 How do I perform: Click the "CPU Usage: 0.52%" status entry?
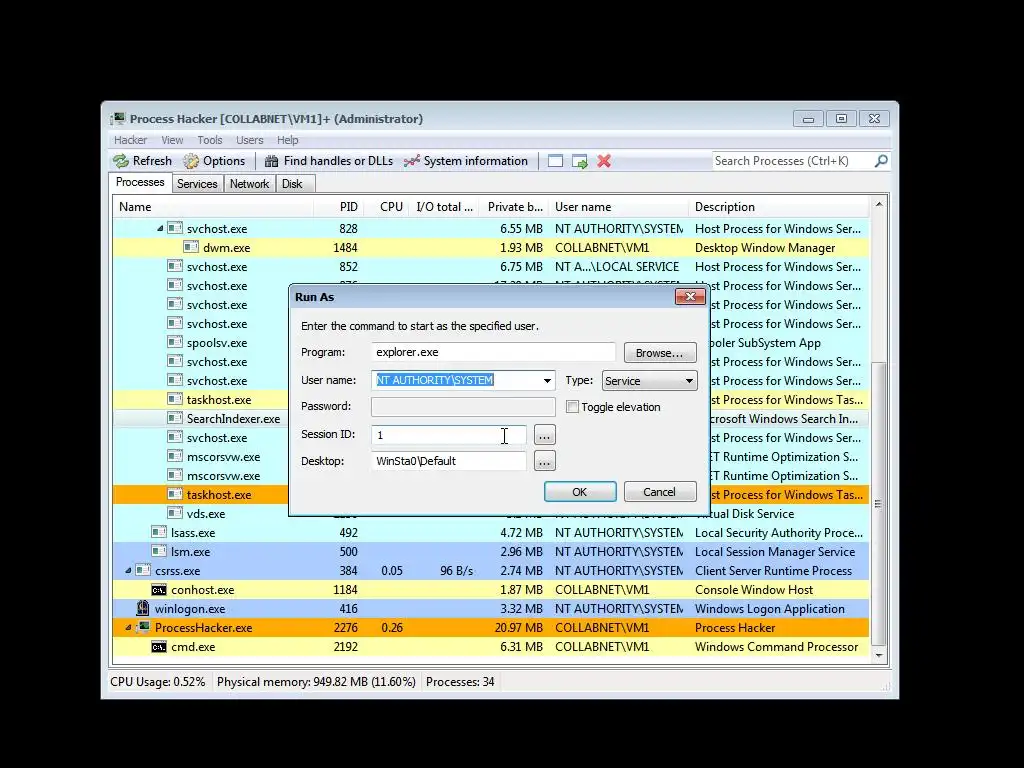click(157, 682)
